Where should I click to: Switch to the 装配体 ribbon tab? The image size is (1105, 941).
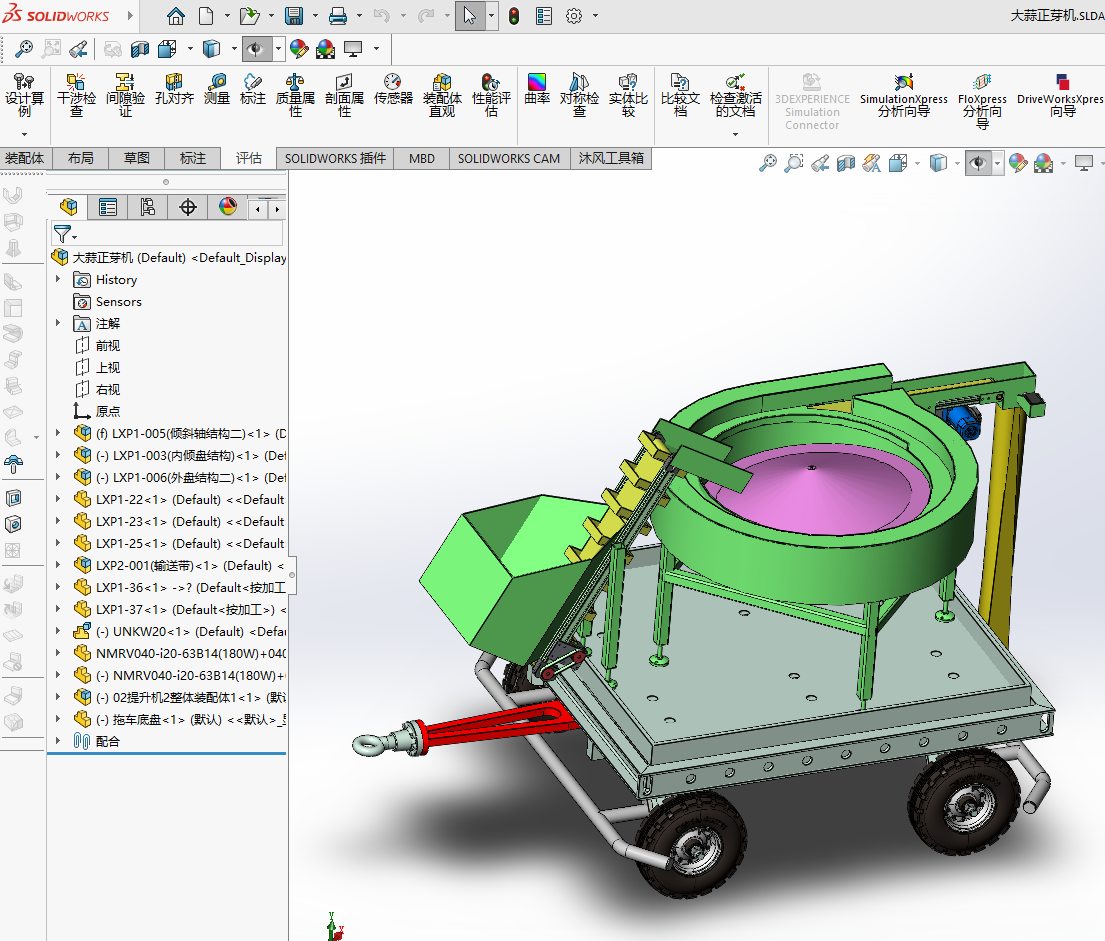pyautogui.click(x=24, y=158)
